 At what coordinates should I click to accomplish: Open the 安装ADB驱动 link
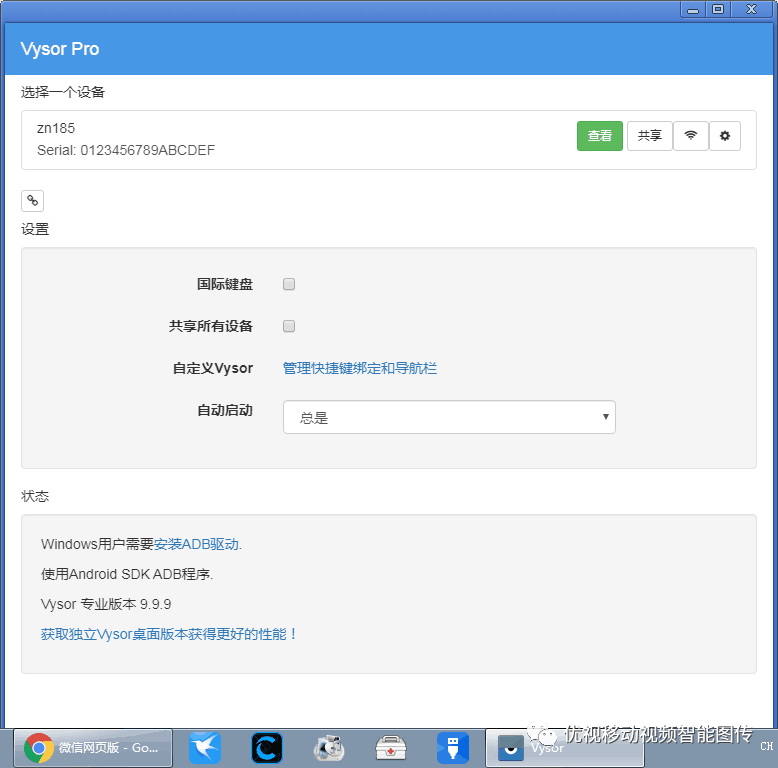196,544
